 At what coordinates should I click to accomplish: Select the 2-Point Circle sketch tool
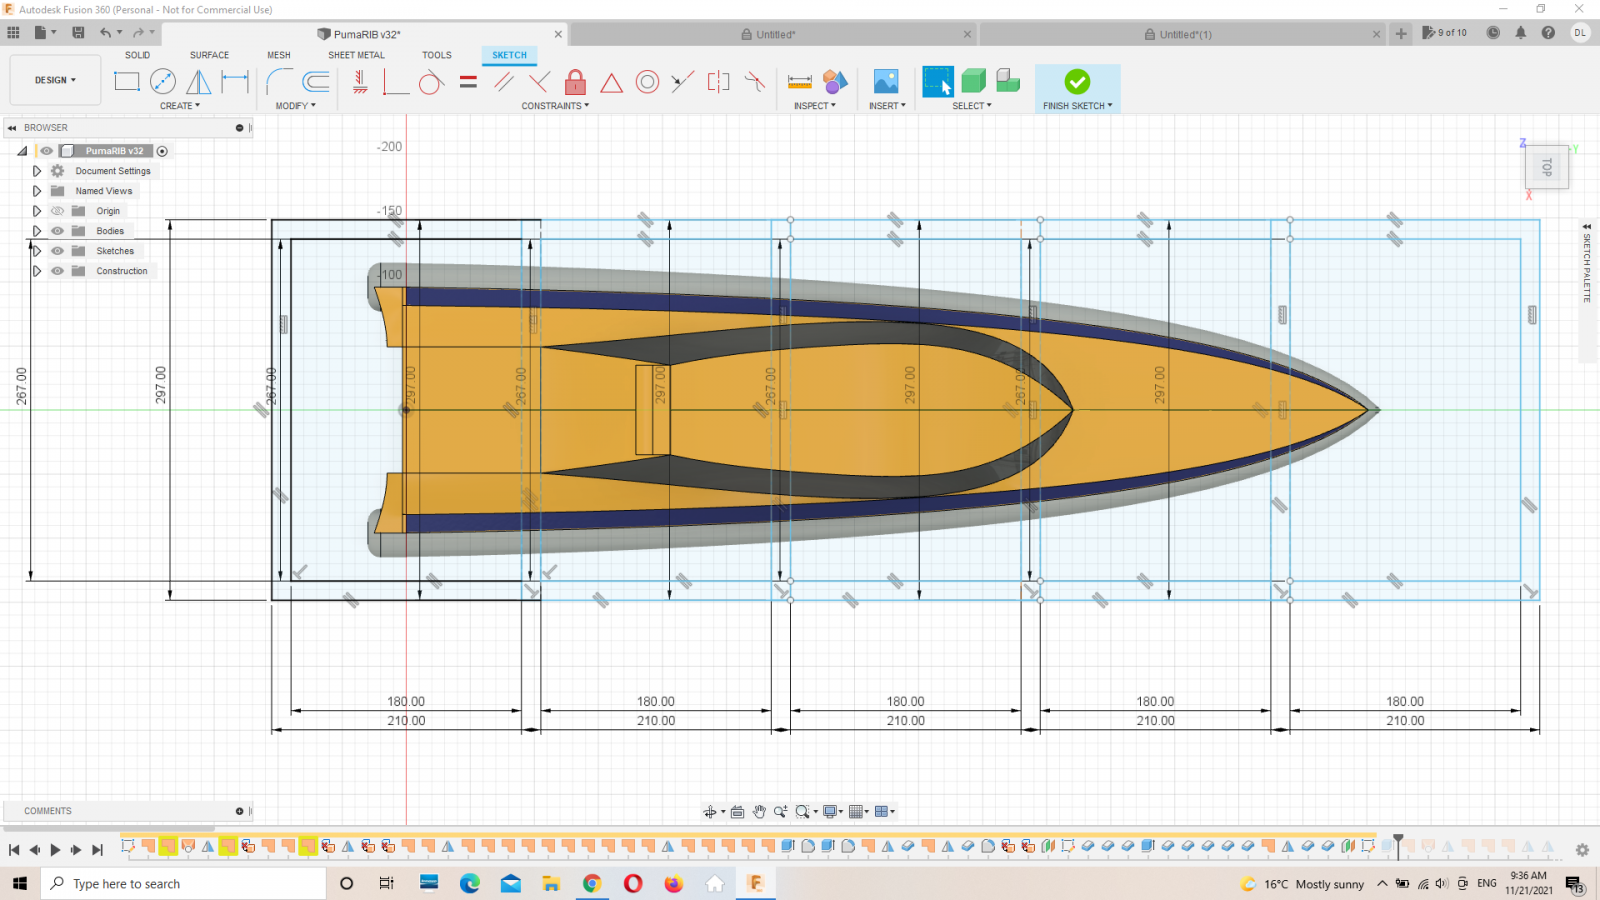tap(163, 81)
